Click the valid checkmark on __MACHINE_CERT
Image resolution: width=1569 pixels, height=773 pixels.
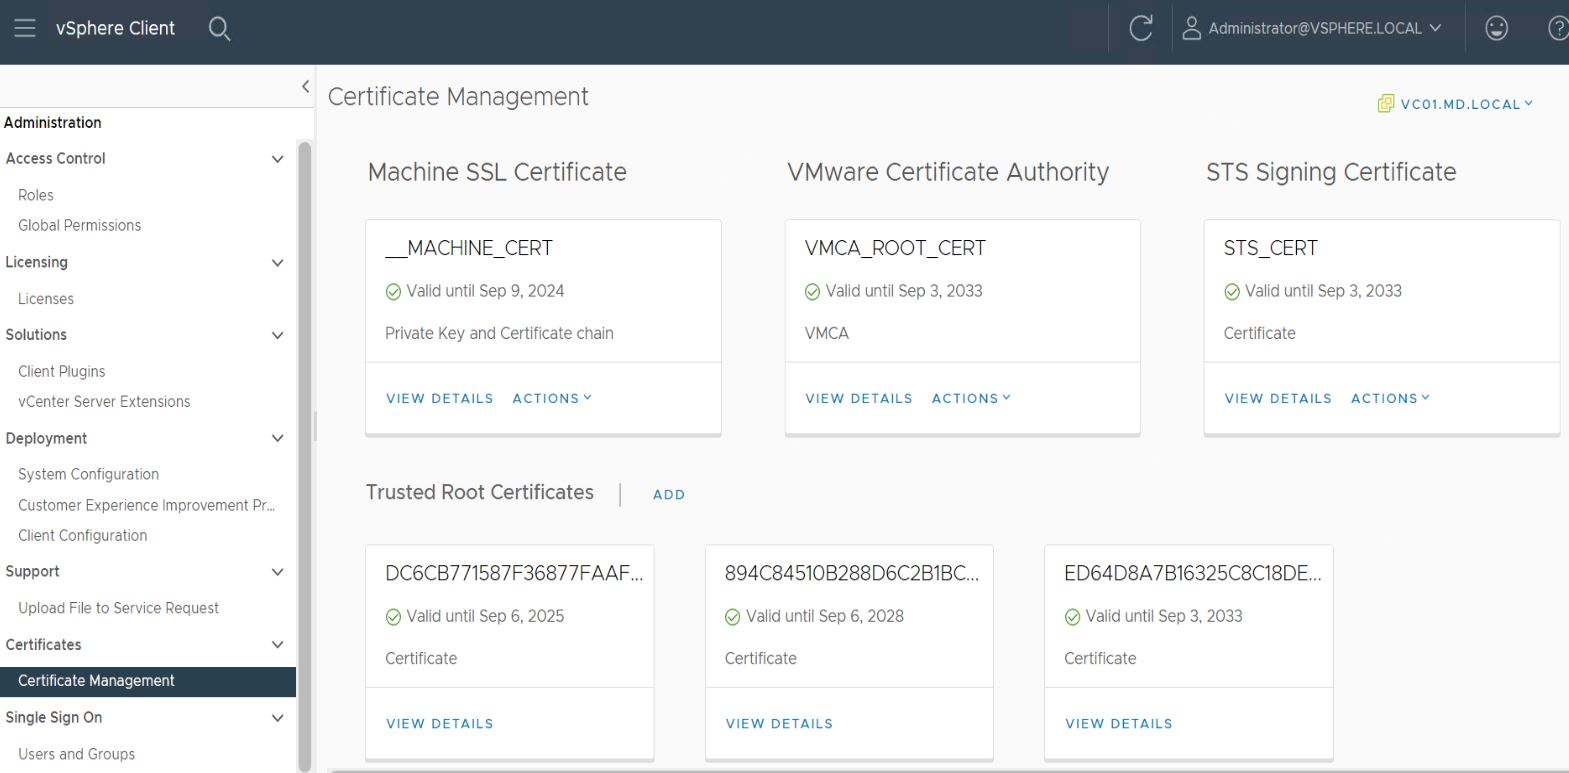point(393,292)
